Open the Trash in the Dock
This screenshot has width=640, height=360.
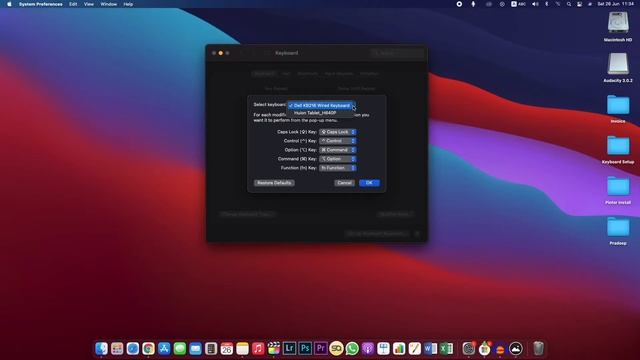[x=538, y=349]
